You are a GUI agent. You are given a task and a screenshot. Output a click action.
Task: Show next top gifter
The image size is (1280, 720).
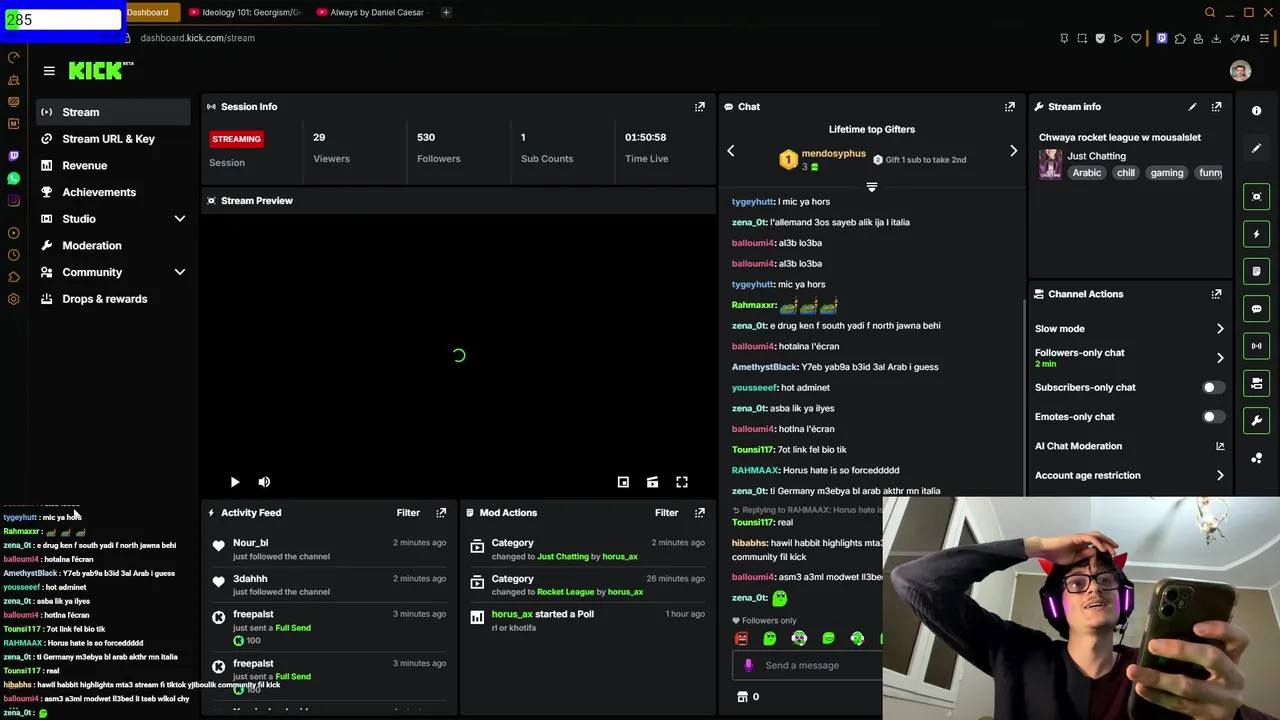tap(1013, 151)
